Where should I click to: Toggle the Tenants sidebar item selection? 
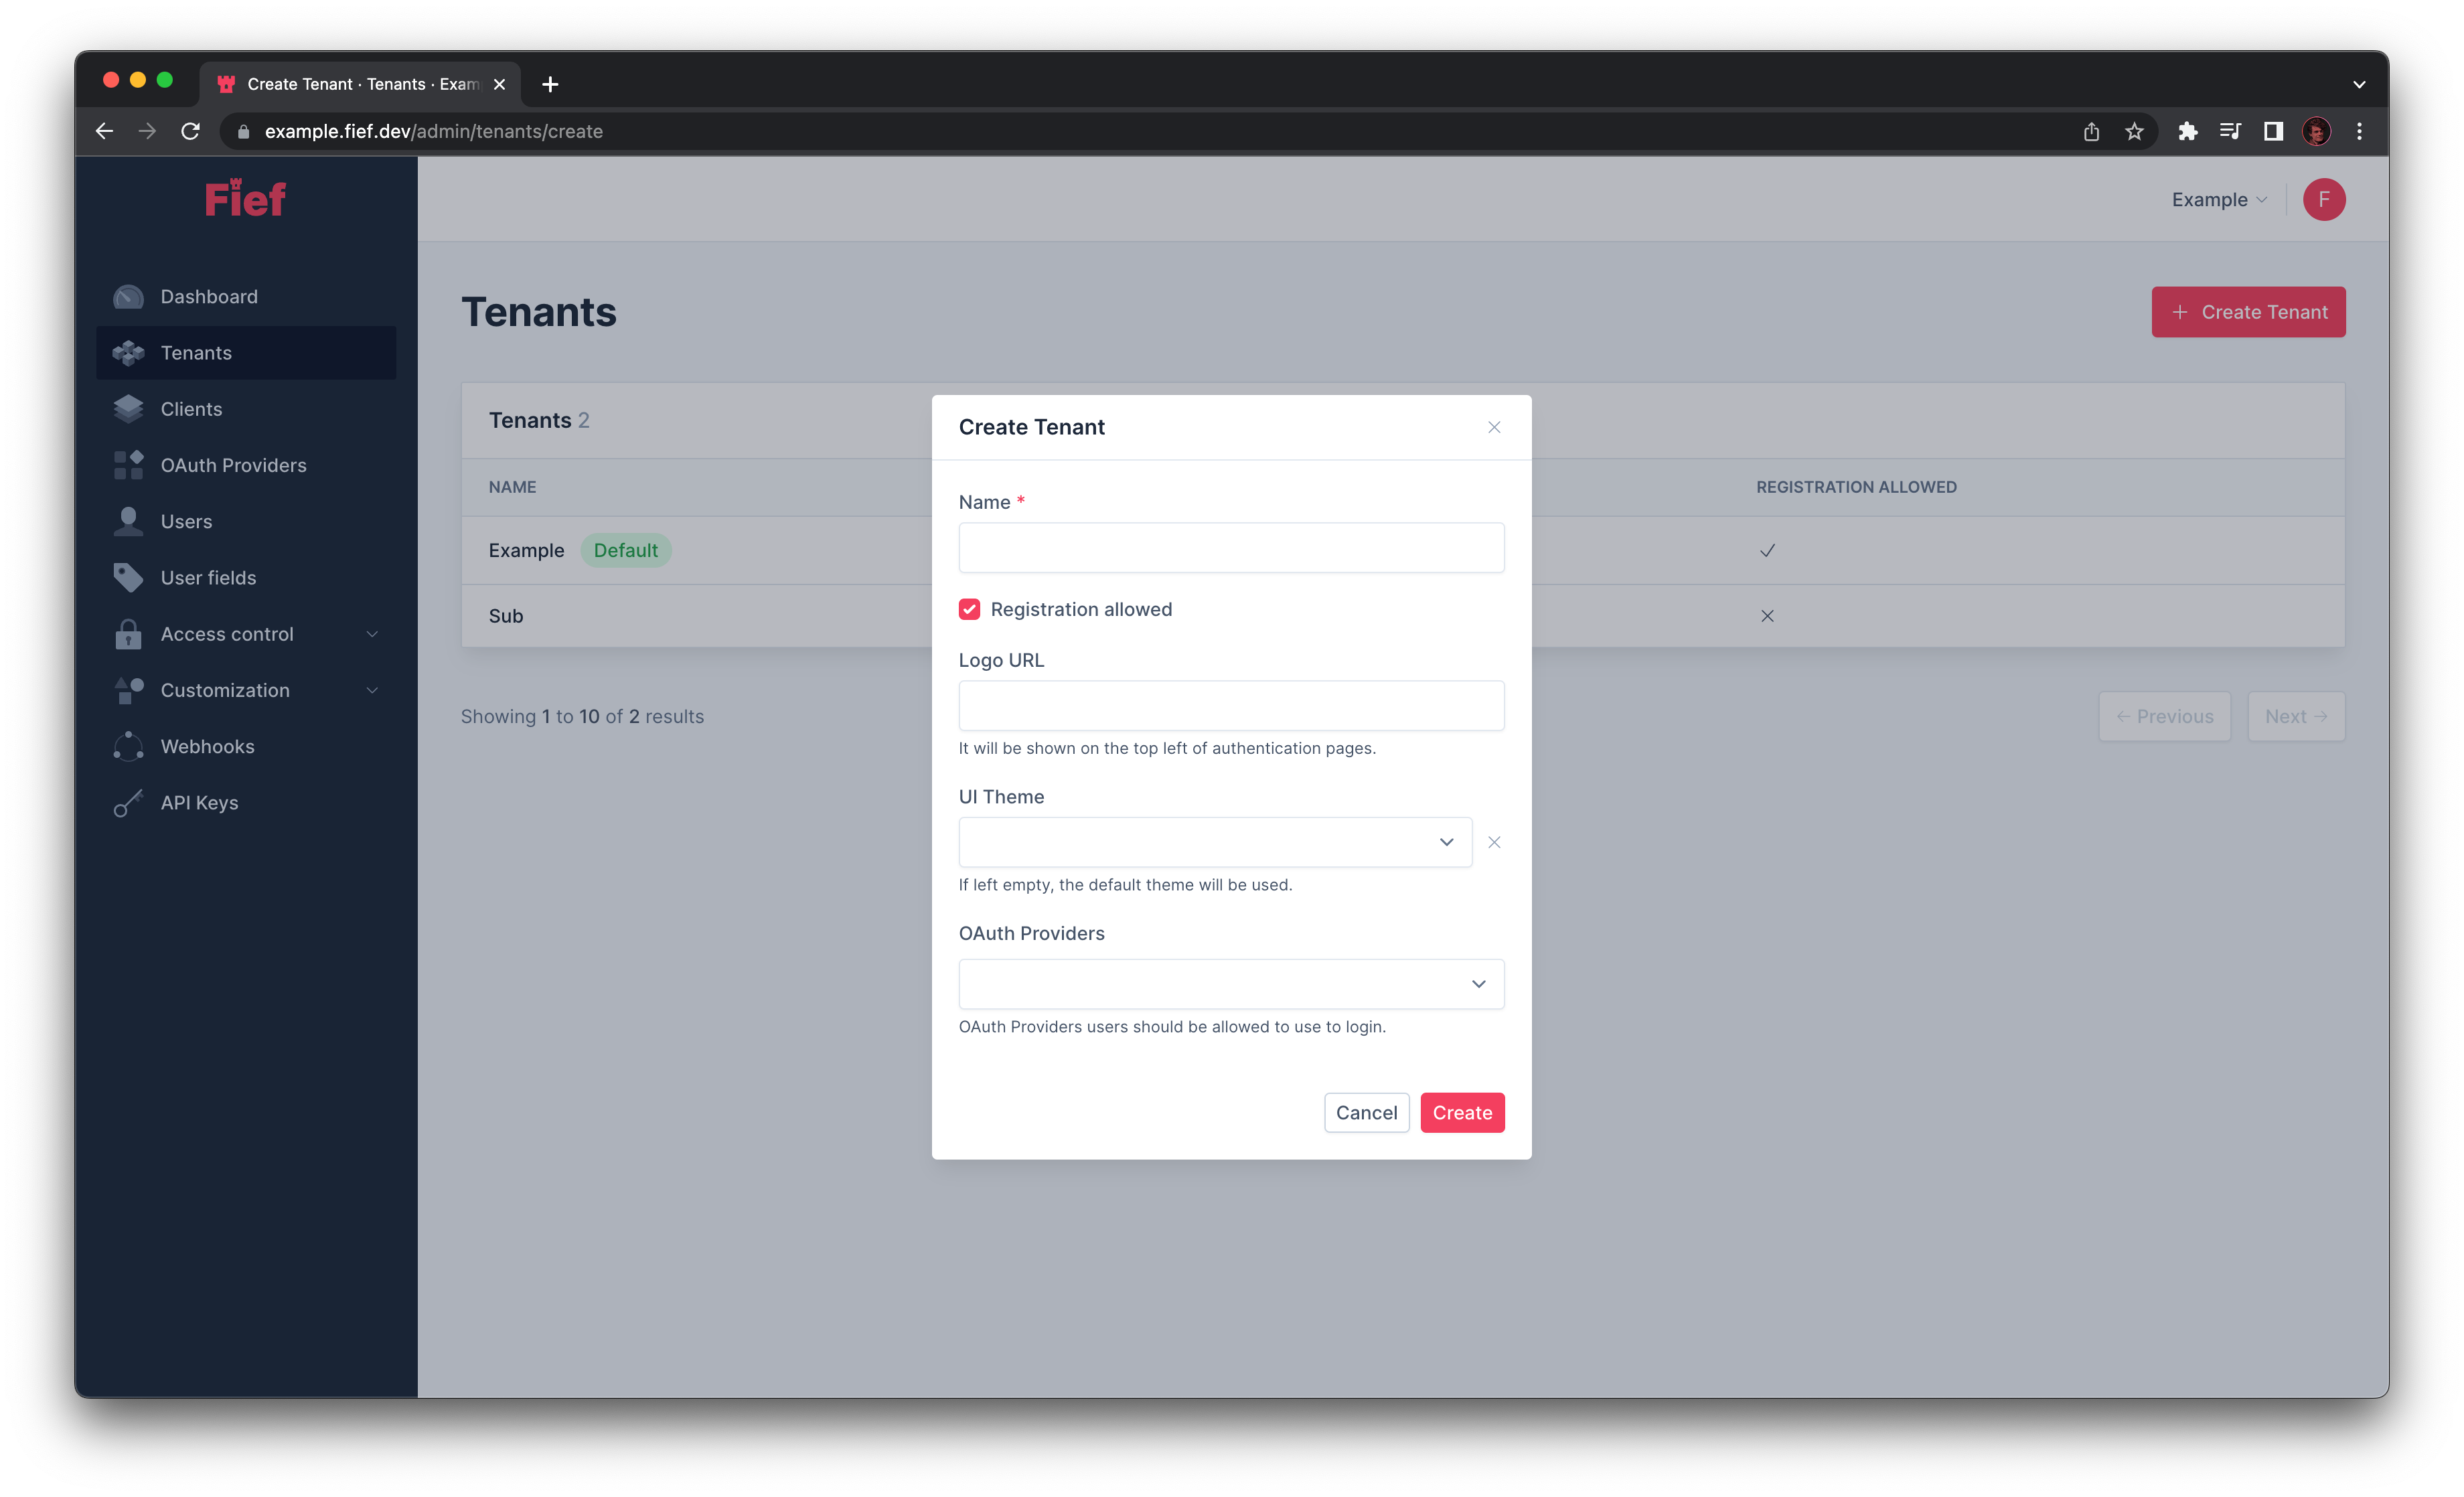196,352
